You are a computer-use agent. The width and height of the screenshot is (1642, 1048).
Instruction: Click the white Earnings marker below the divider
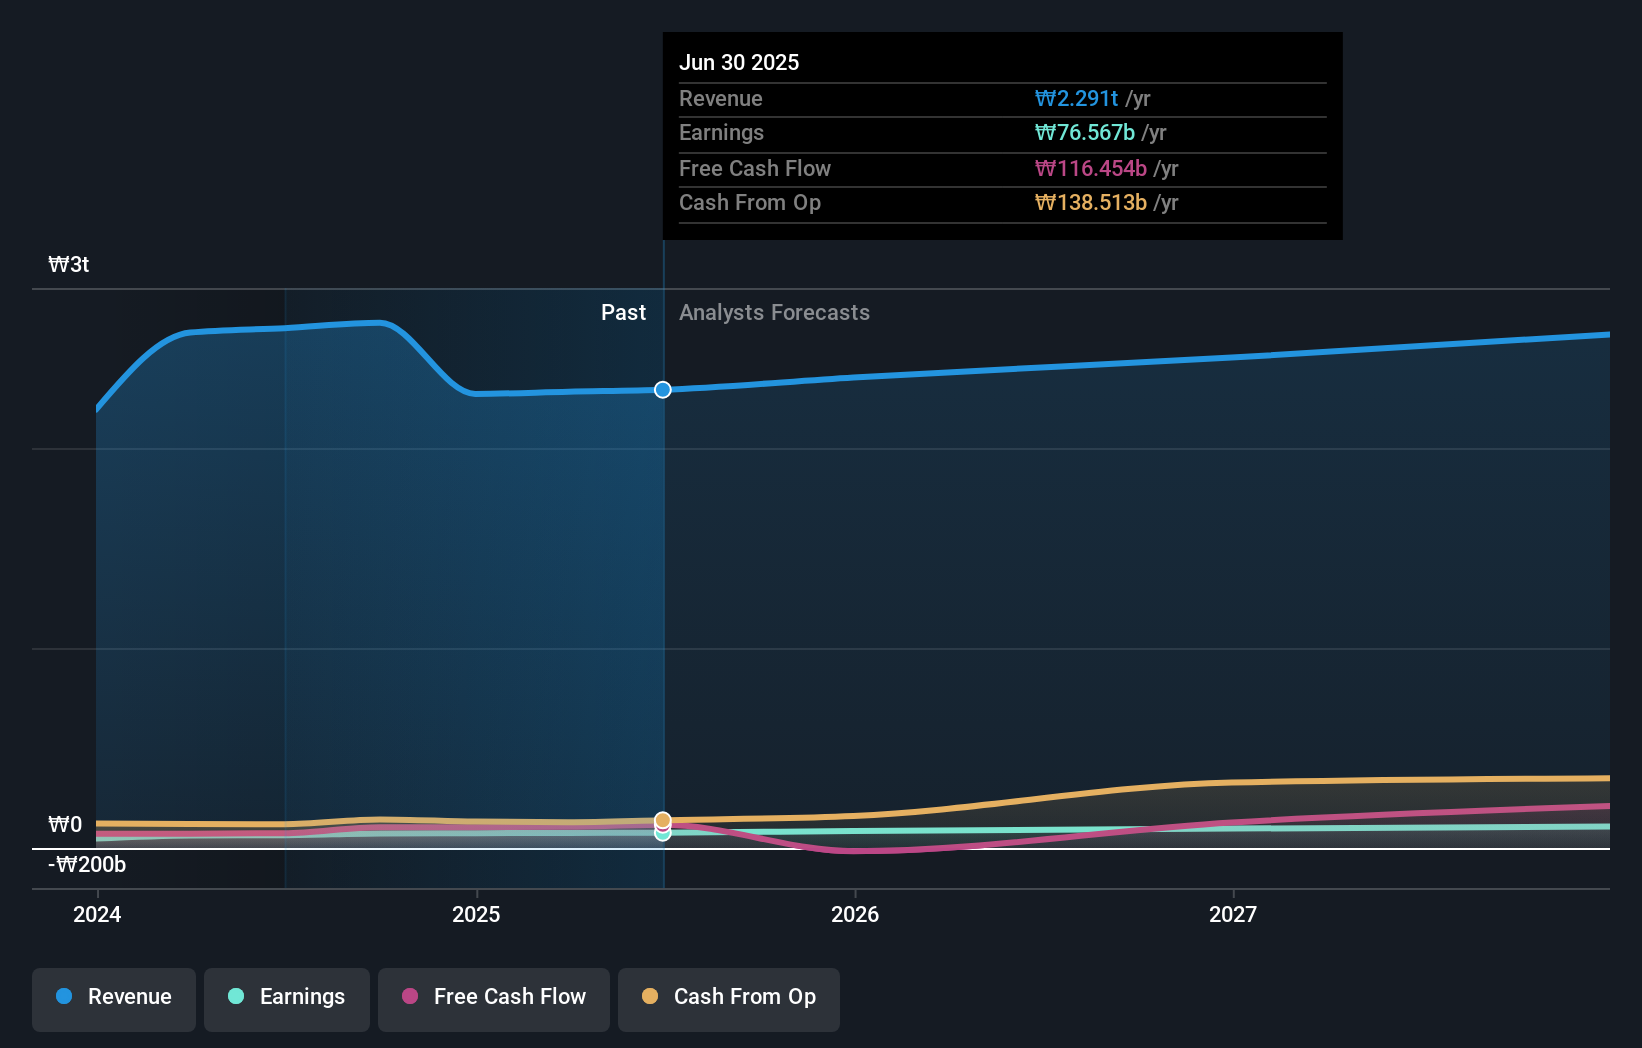[662, 833]
